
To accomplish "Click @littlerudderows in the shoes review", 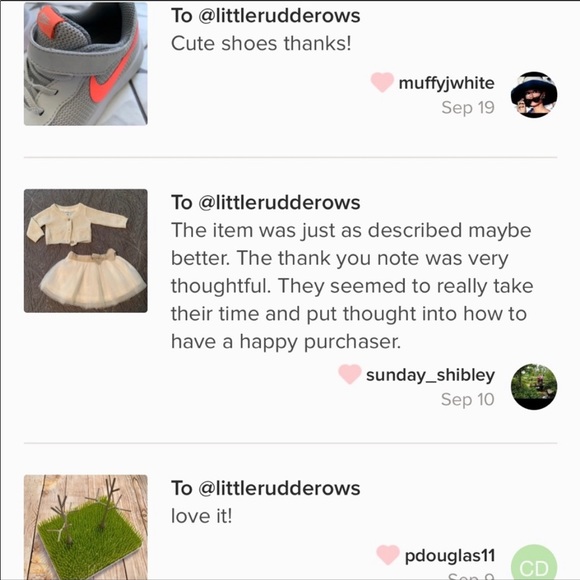I will 279,16.
